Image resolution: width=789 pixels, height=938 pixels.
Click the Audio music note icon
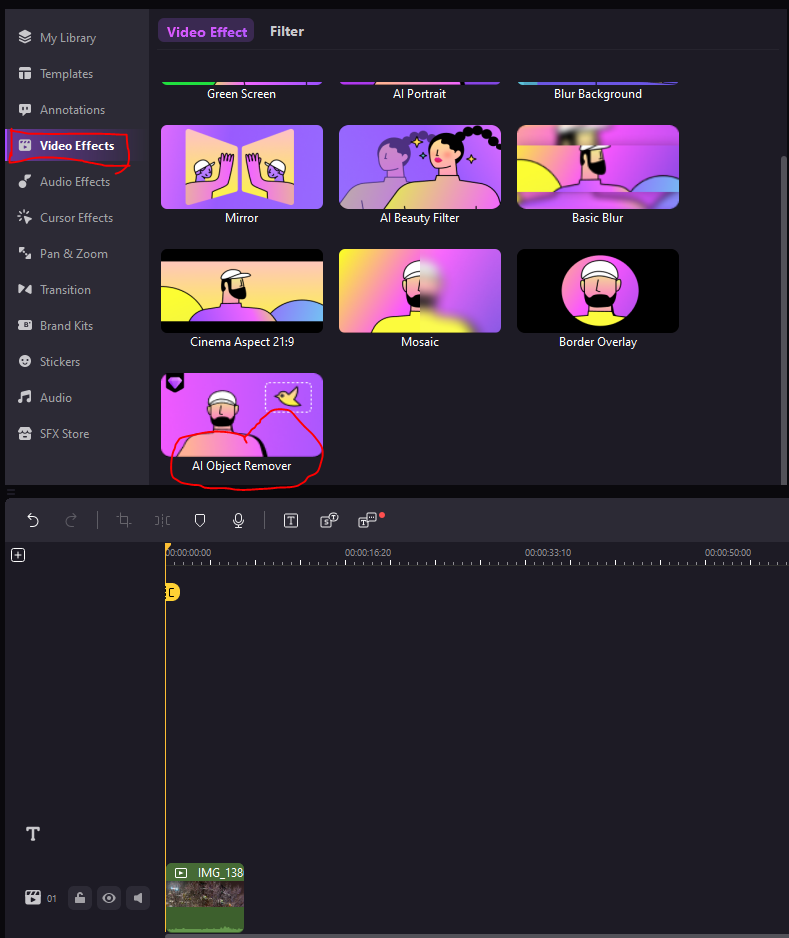point(25,397)
